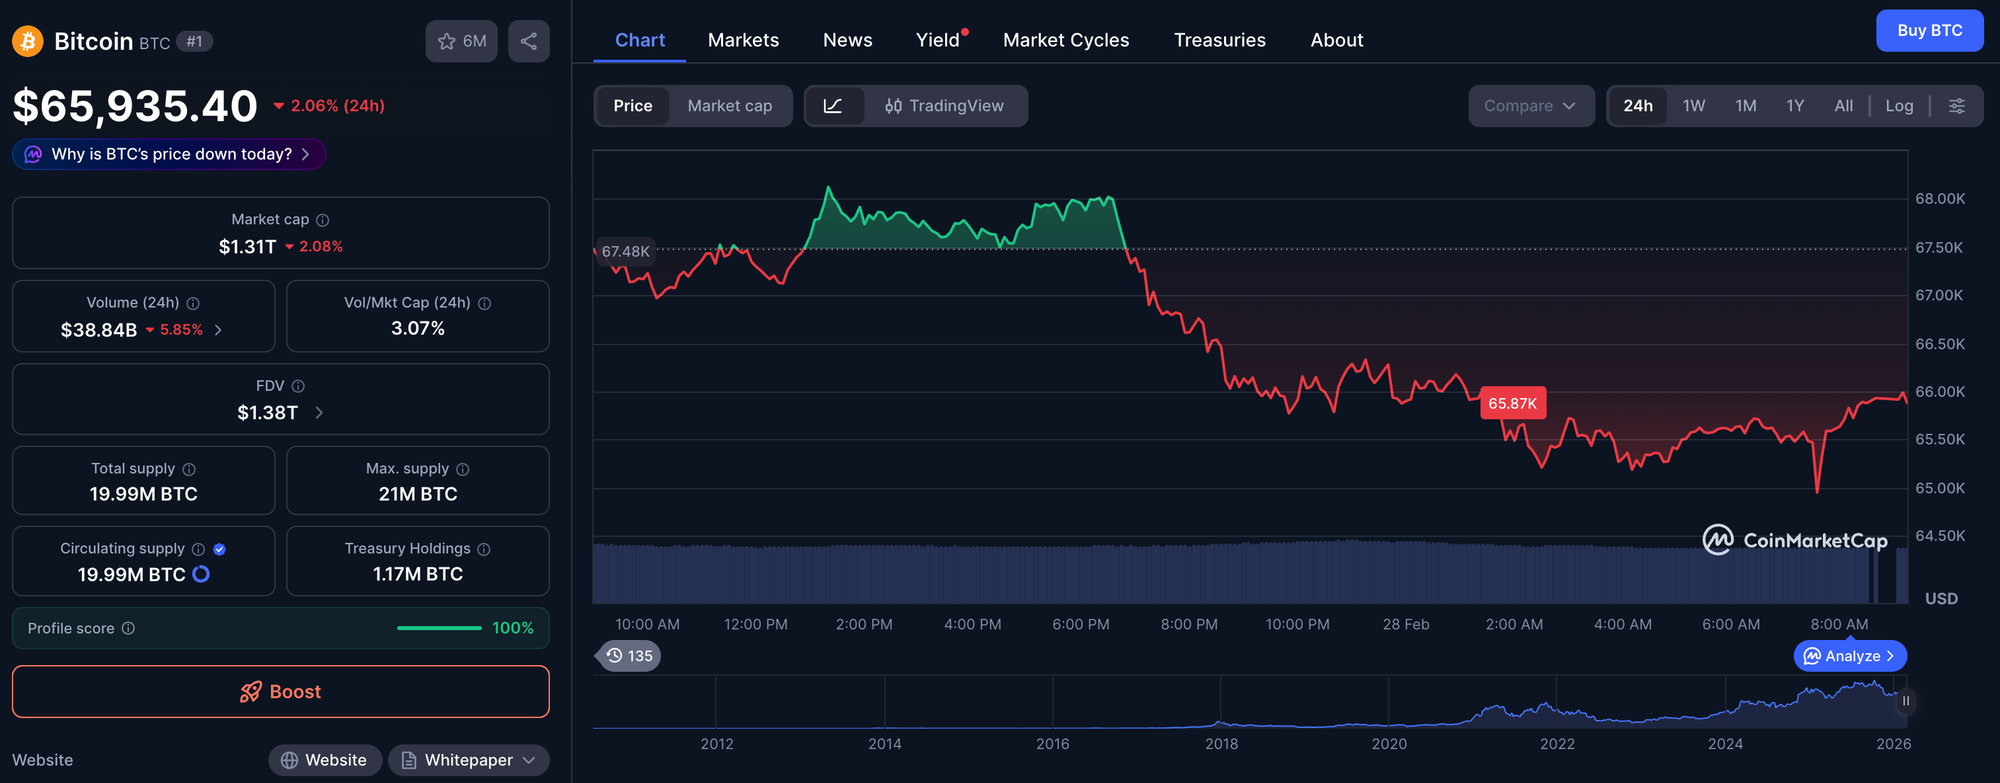Viewport: 2000px width, 783px height.
Task: Click the share icon next to Bitcoin
Action: click(528, 41)
